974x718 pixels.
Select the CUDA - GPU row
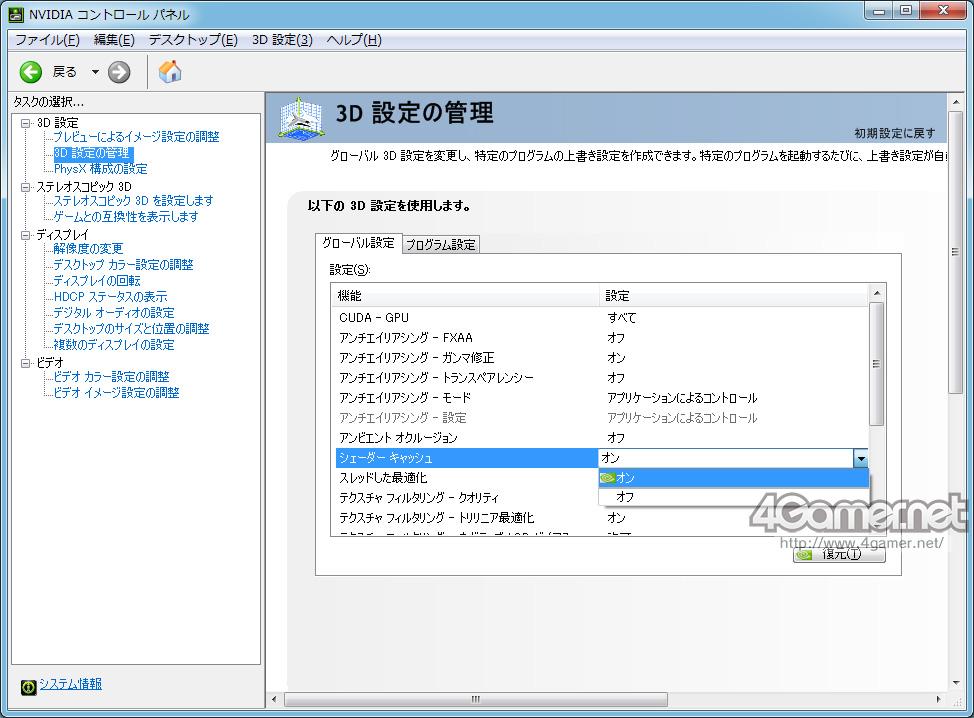click(x=601, y=317)
